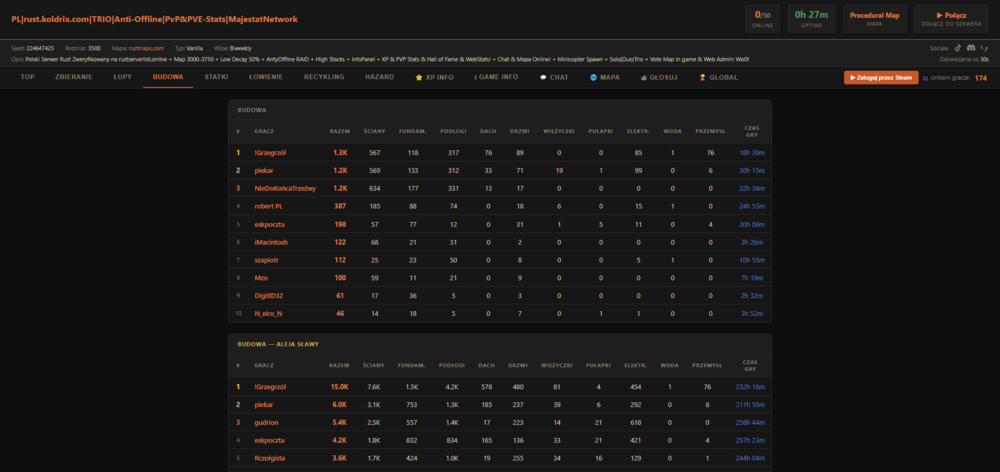Click the BUDOWA — ALEJA SŁAWY section title
The image size is (1000, 472).
coord(278,344)
